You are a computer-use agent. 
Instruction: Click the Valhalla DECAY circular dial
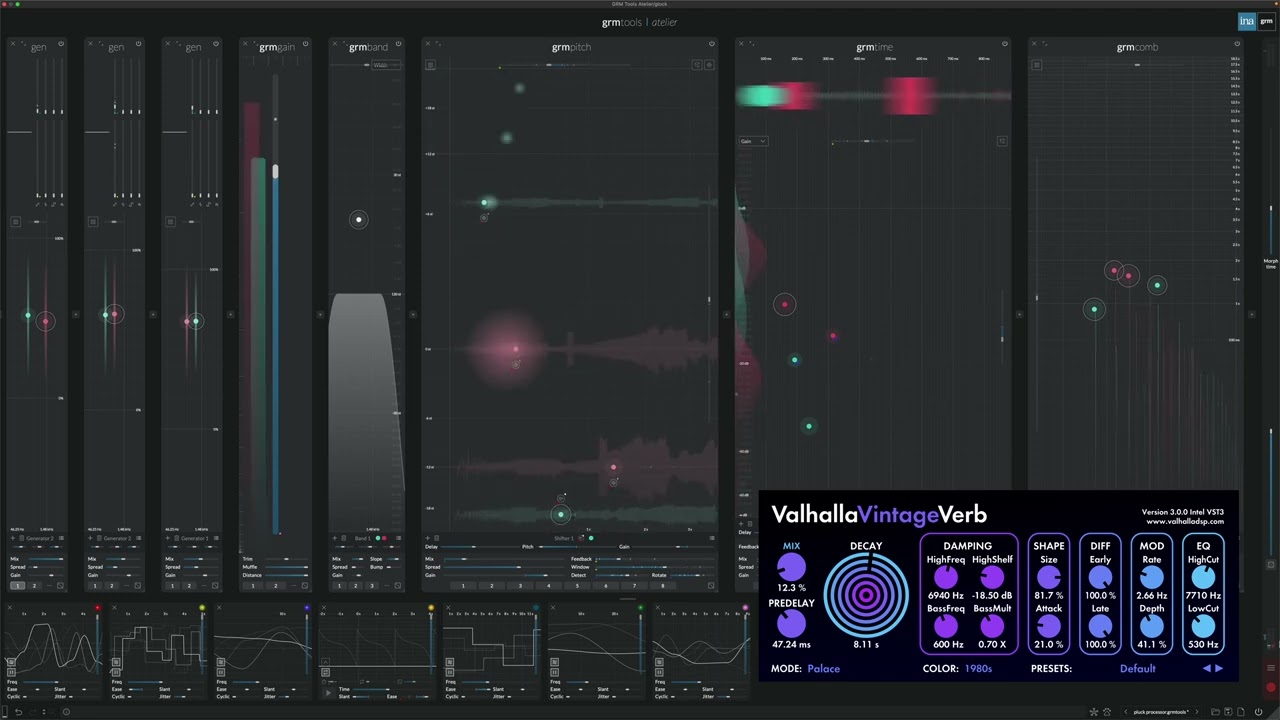coord(866,596)
